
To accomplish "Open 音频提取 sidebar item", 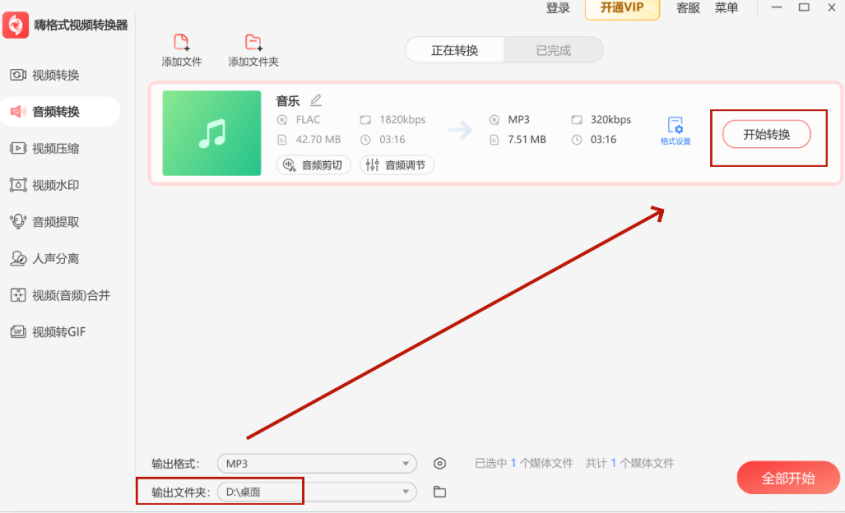I will (45, 221).
